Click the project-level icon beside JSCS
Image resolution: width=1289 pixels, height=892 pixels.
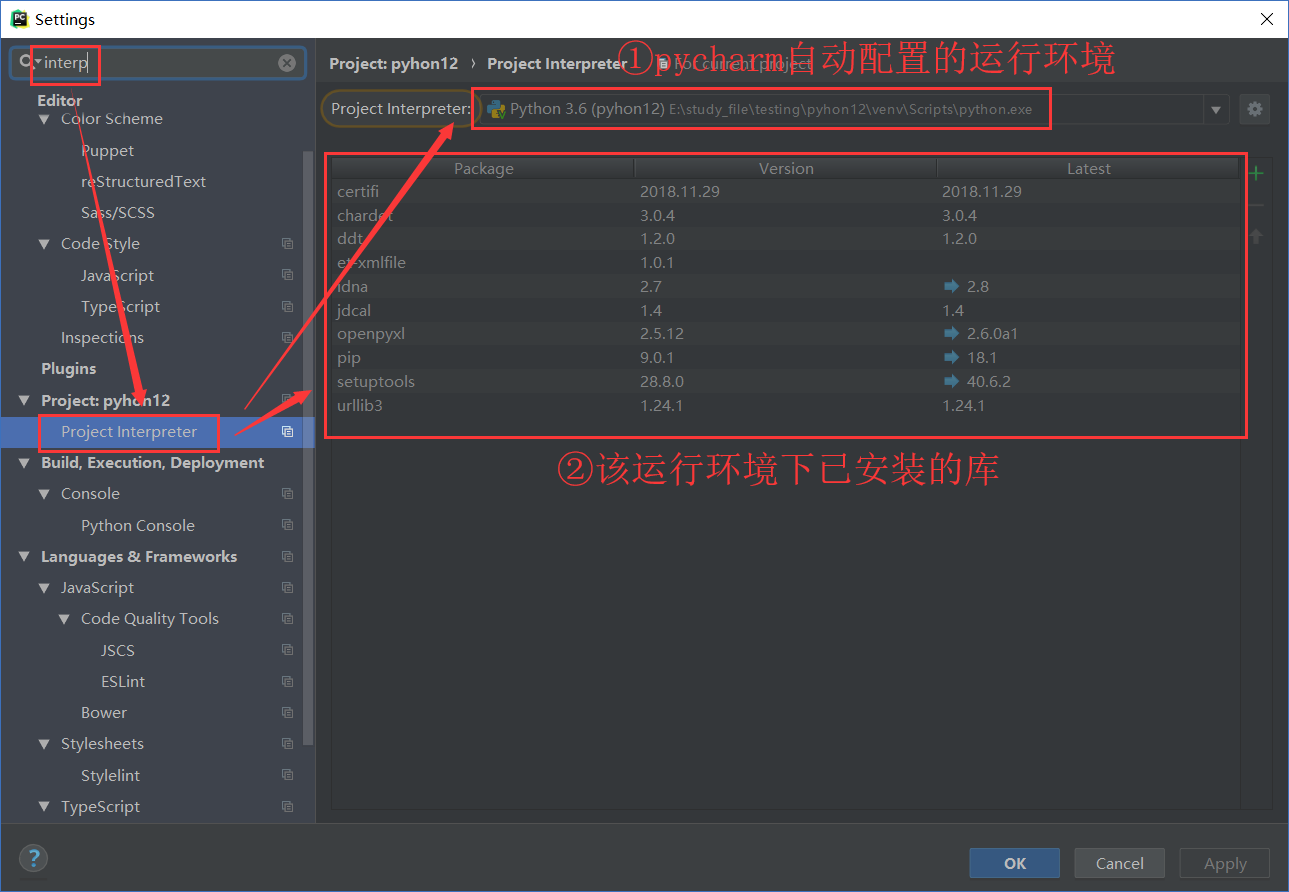click(x=287, y=650)
